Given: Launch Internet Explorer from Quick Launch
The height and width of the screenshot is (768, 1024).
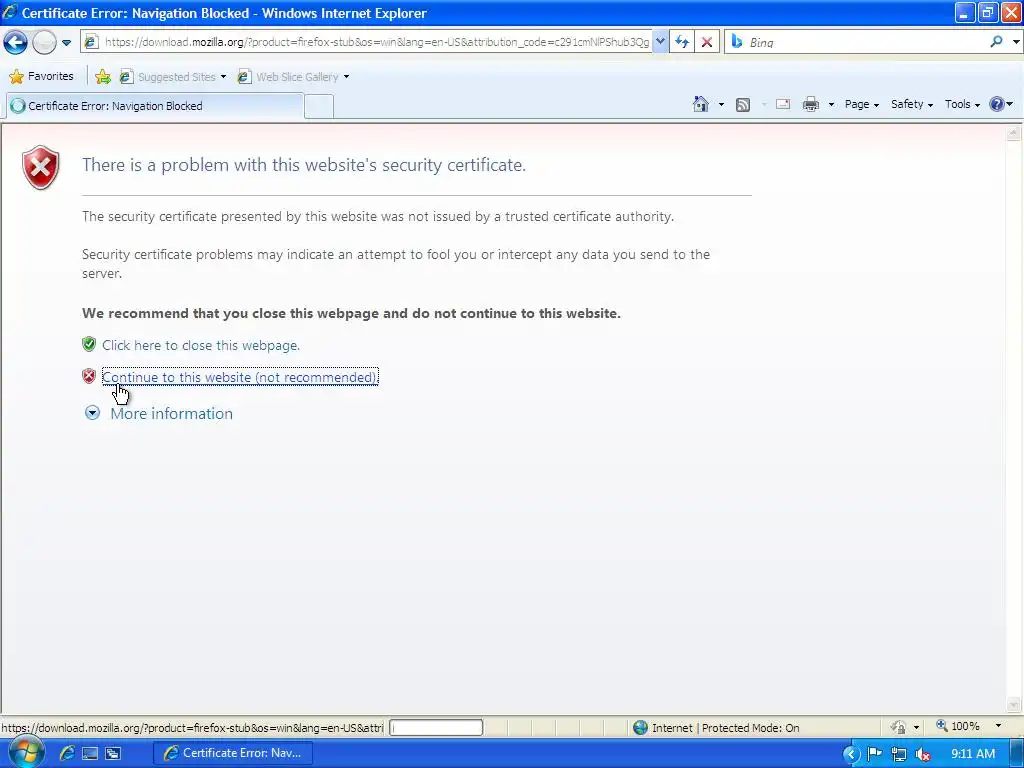Looking at the screenshot, I should [x=66, y=753].
